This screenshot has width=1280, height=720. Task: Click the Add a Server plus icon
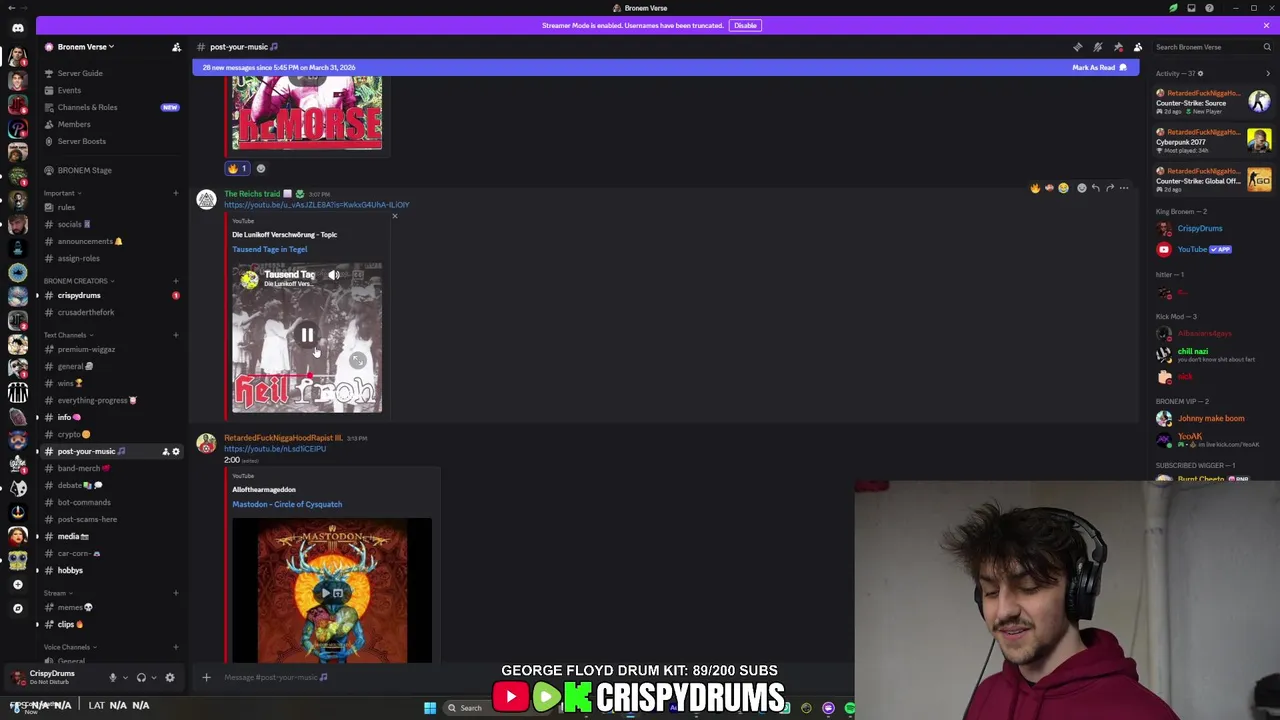click(x=17, y=584)
